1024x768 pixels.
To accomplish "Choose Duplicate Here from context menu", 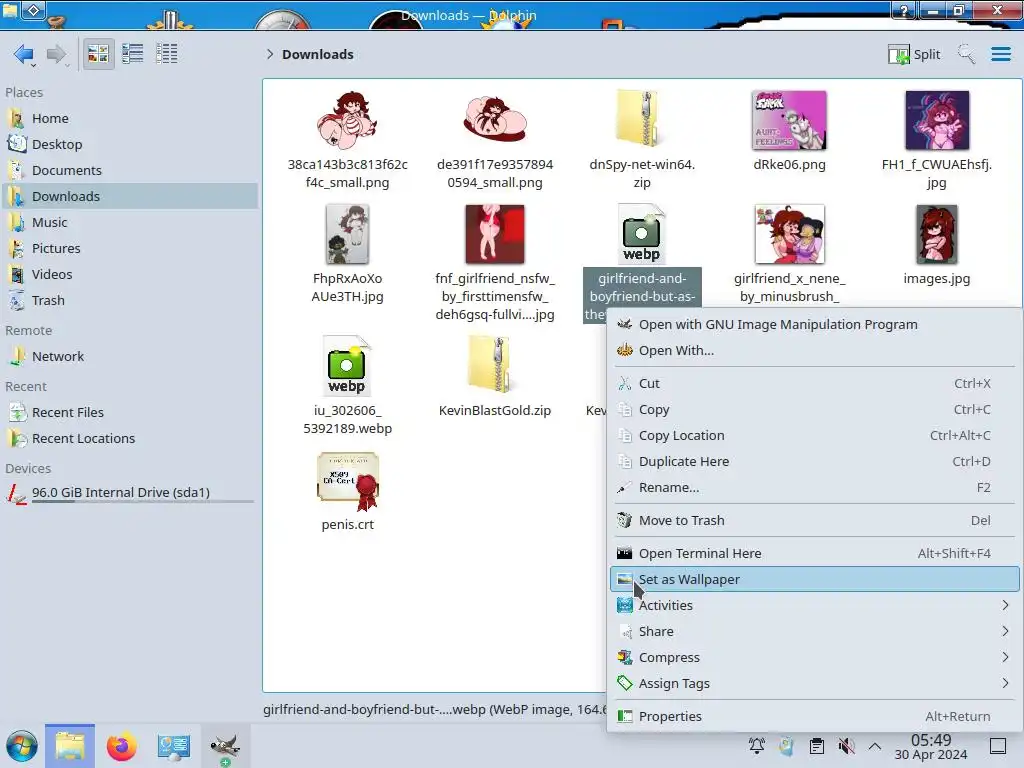I will tap(814, 462).
